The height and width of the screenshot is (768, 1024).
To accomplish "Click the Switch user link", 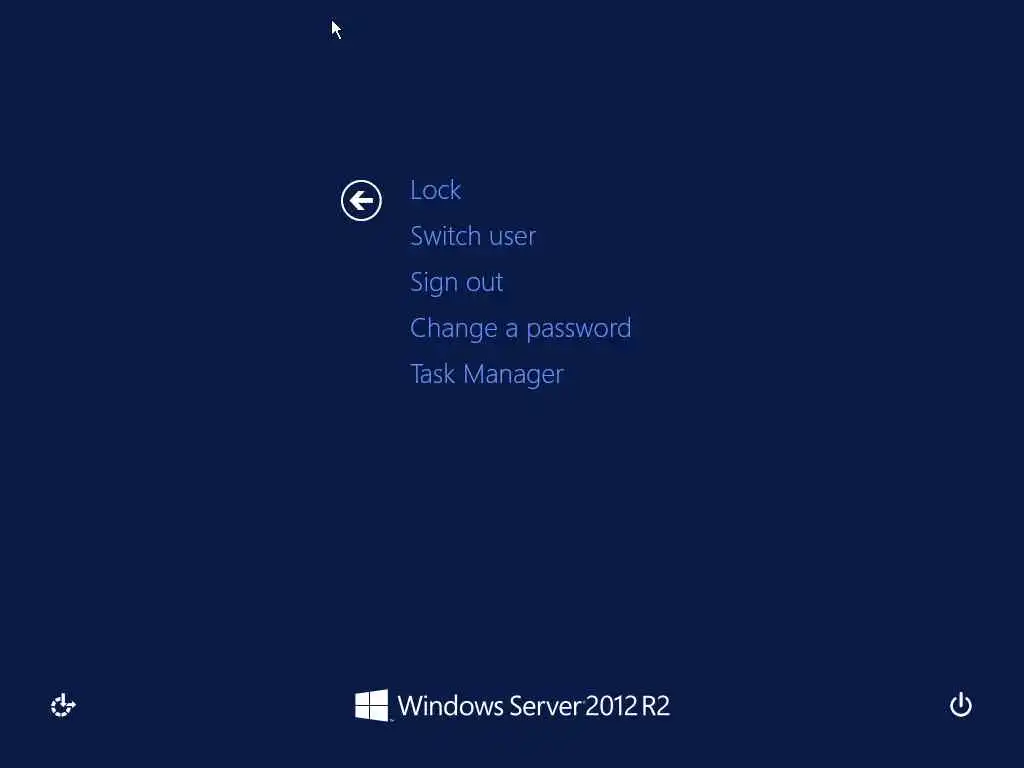I will click(473, 236).
